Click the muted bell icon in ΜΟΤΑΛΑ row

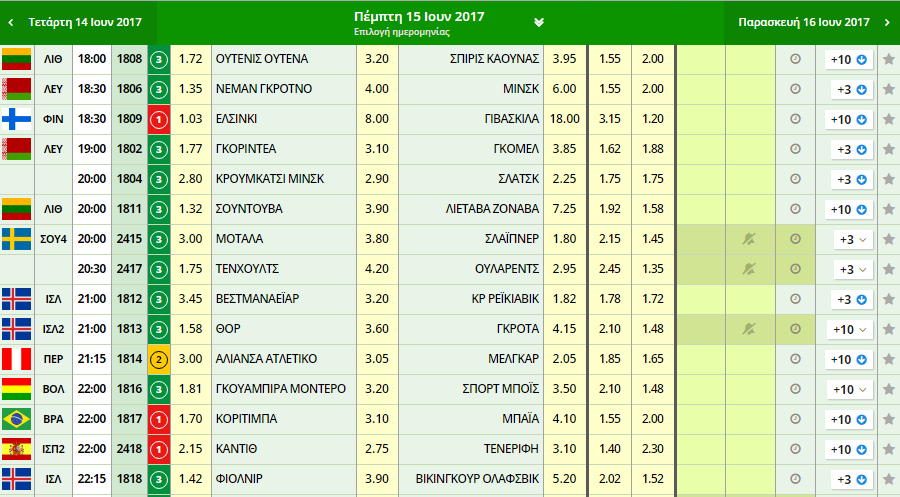click(x=750, y=239)
